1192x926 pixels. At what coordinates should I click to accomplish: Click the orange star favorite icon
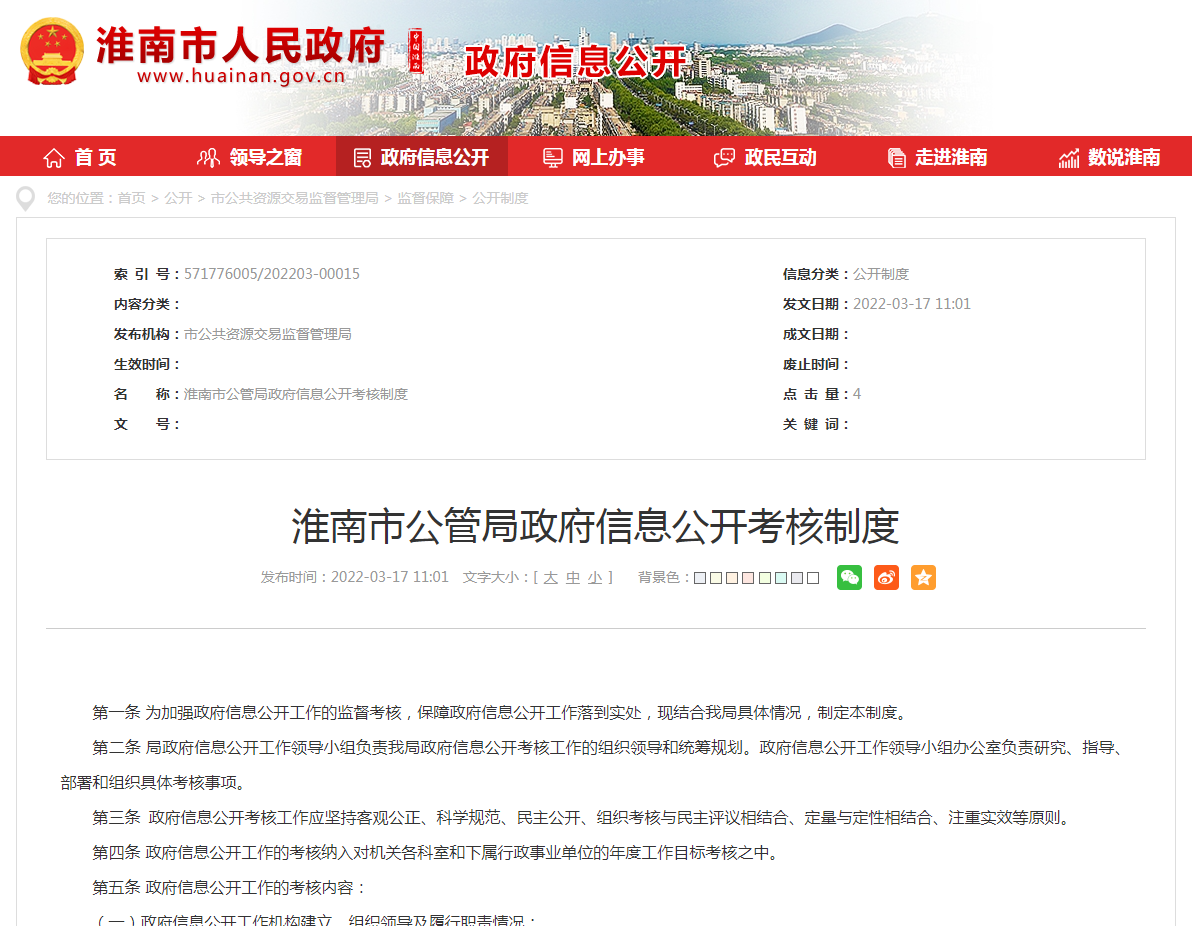(x=923, y=577)
